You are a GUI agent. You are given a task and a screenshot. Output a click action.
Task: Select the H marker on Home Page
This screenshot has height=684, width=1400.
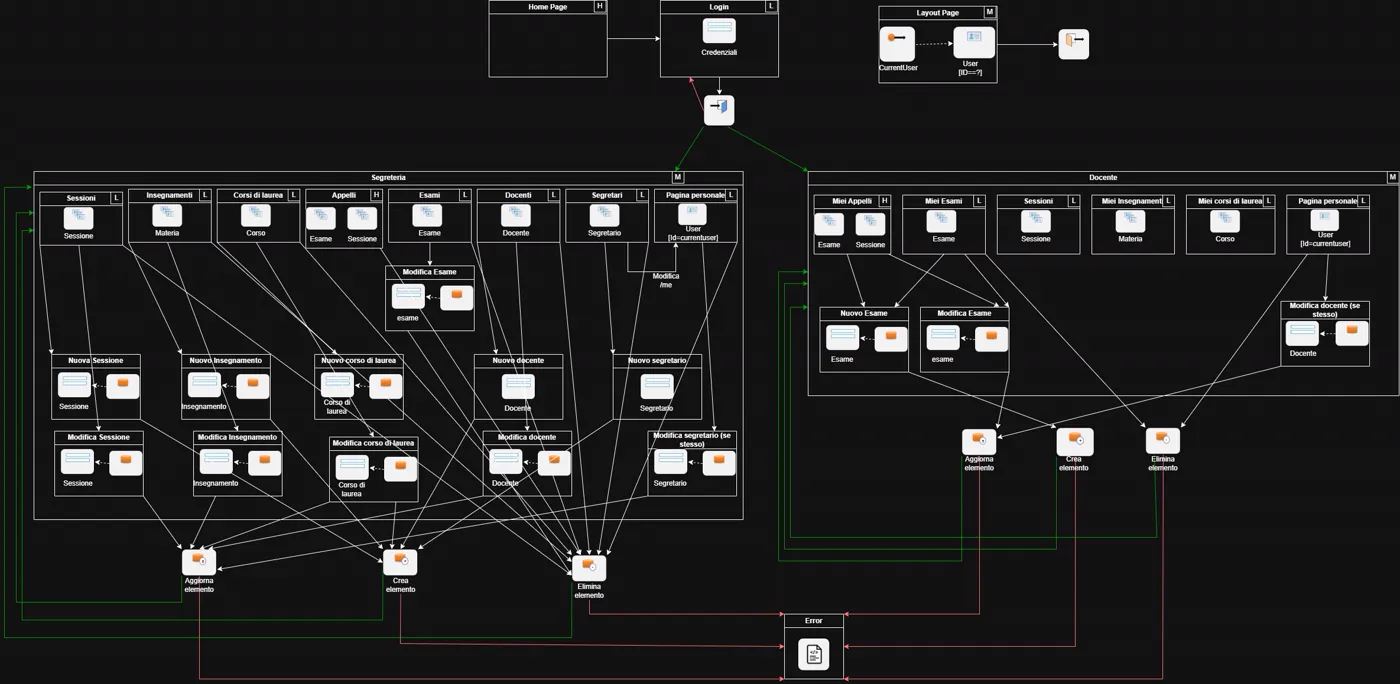pyautogui.click(x=600, y=7)
